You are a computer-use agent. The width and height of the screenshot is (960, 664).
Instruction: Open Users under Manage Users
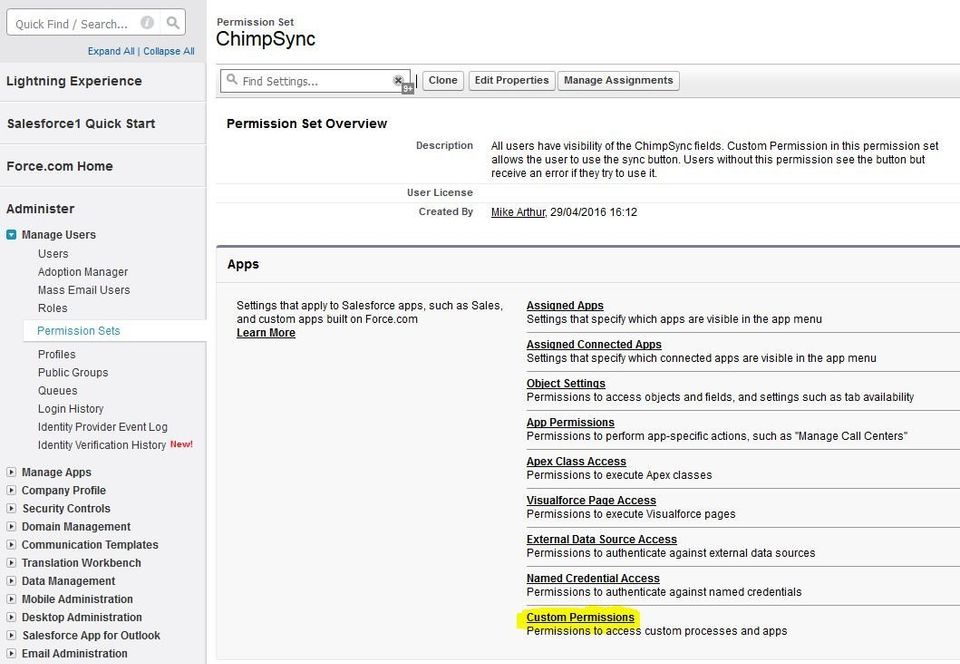(53, 253)
